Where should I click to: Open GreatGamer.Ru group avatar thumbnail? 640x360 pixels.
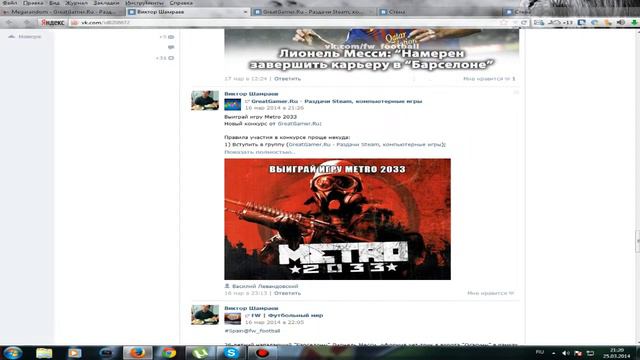point(232,104)
